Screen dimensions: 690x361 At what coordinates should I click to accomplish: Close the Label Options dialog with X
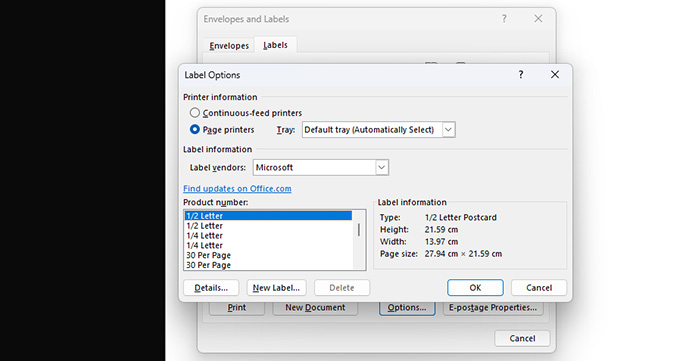pyautogui.click(x=555, y=75)
